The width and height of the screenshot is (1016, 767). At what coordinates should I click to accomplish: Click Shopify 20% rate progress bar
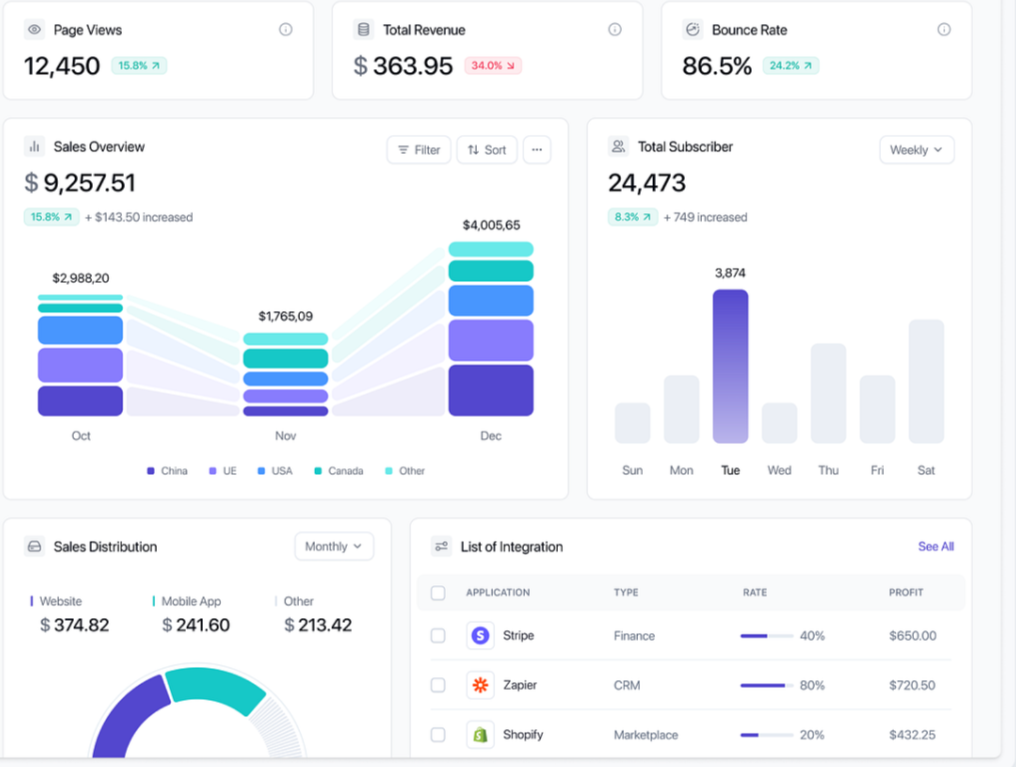(x=767, y=735)
